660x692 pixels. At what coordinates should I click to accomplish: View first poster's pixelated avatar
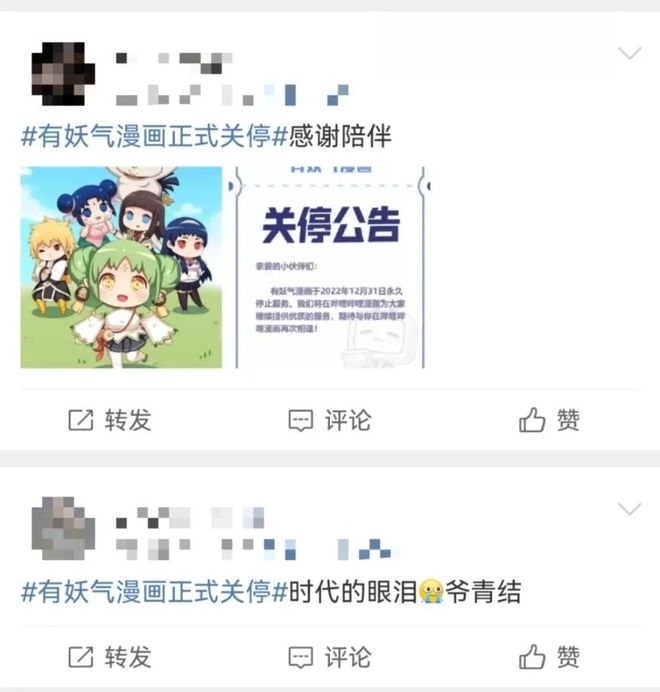[x=63, y=74]
